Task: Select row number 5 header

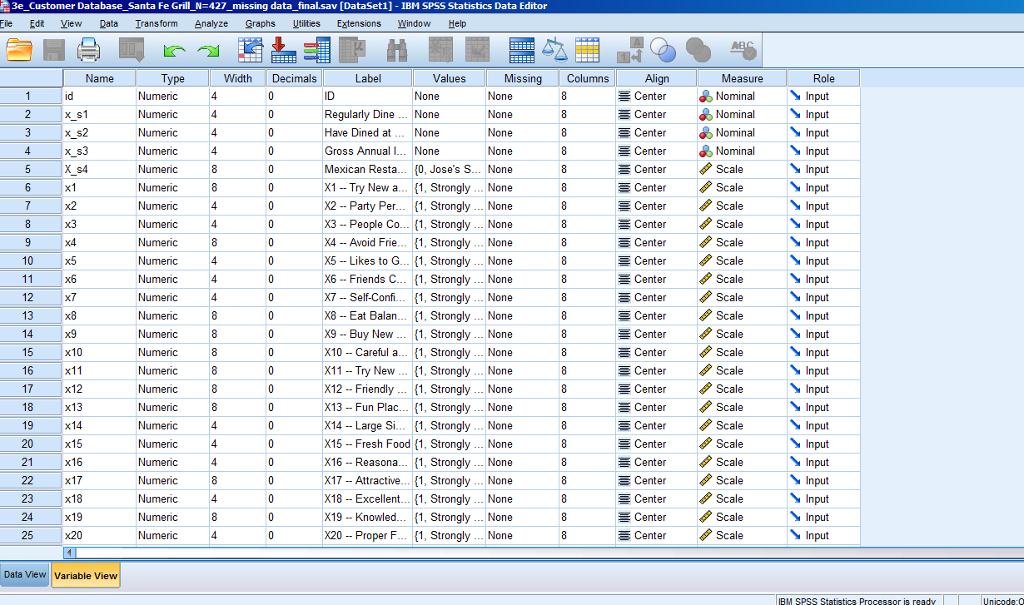Action: tap(31, 169)
